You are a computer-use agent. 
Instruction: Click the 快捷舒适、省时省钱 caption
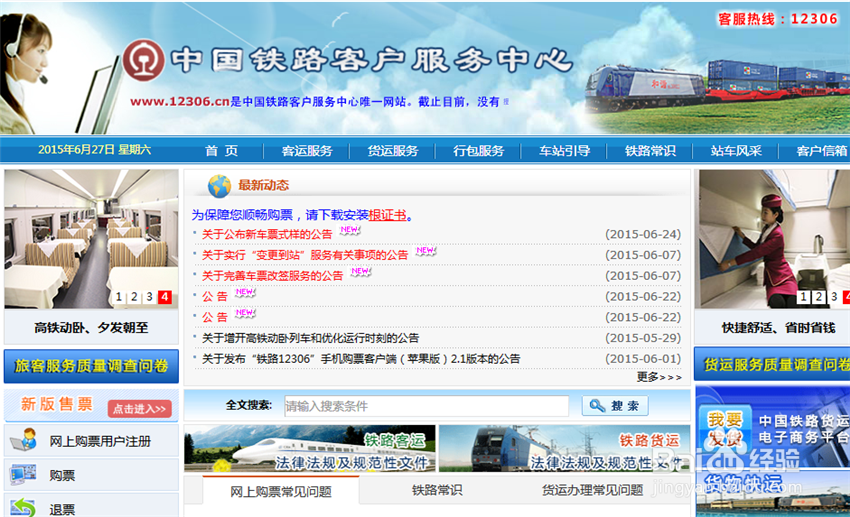pos(778,327)
